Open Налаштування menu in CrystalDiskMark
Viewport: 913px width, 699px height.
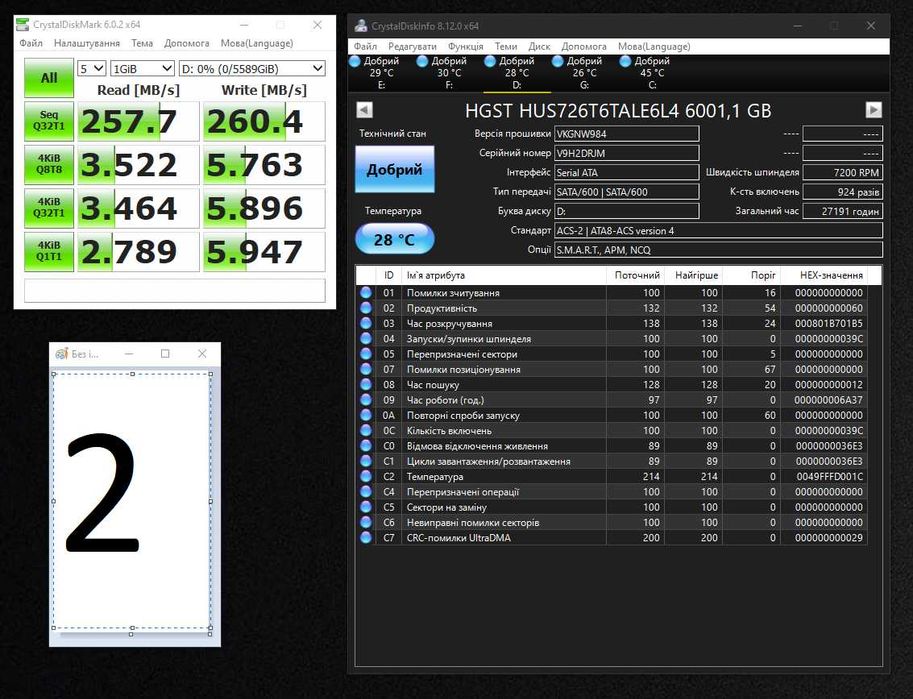87,43
